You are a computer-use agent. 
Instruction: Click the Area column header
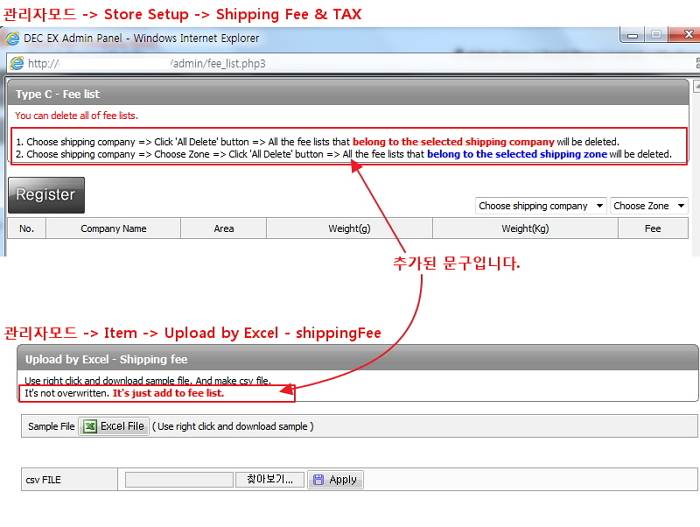(x=223, y=229)
